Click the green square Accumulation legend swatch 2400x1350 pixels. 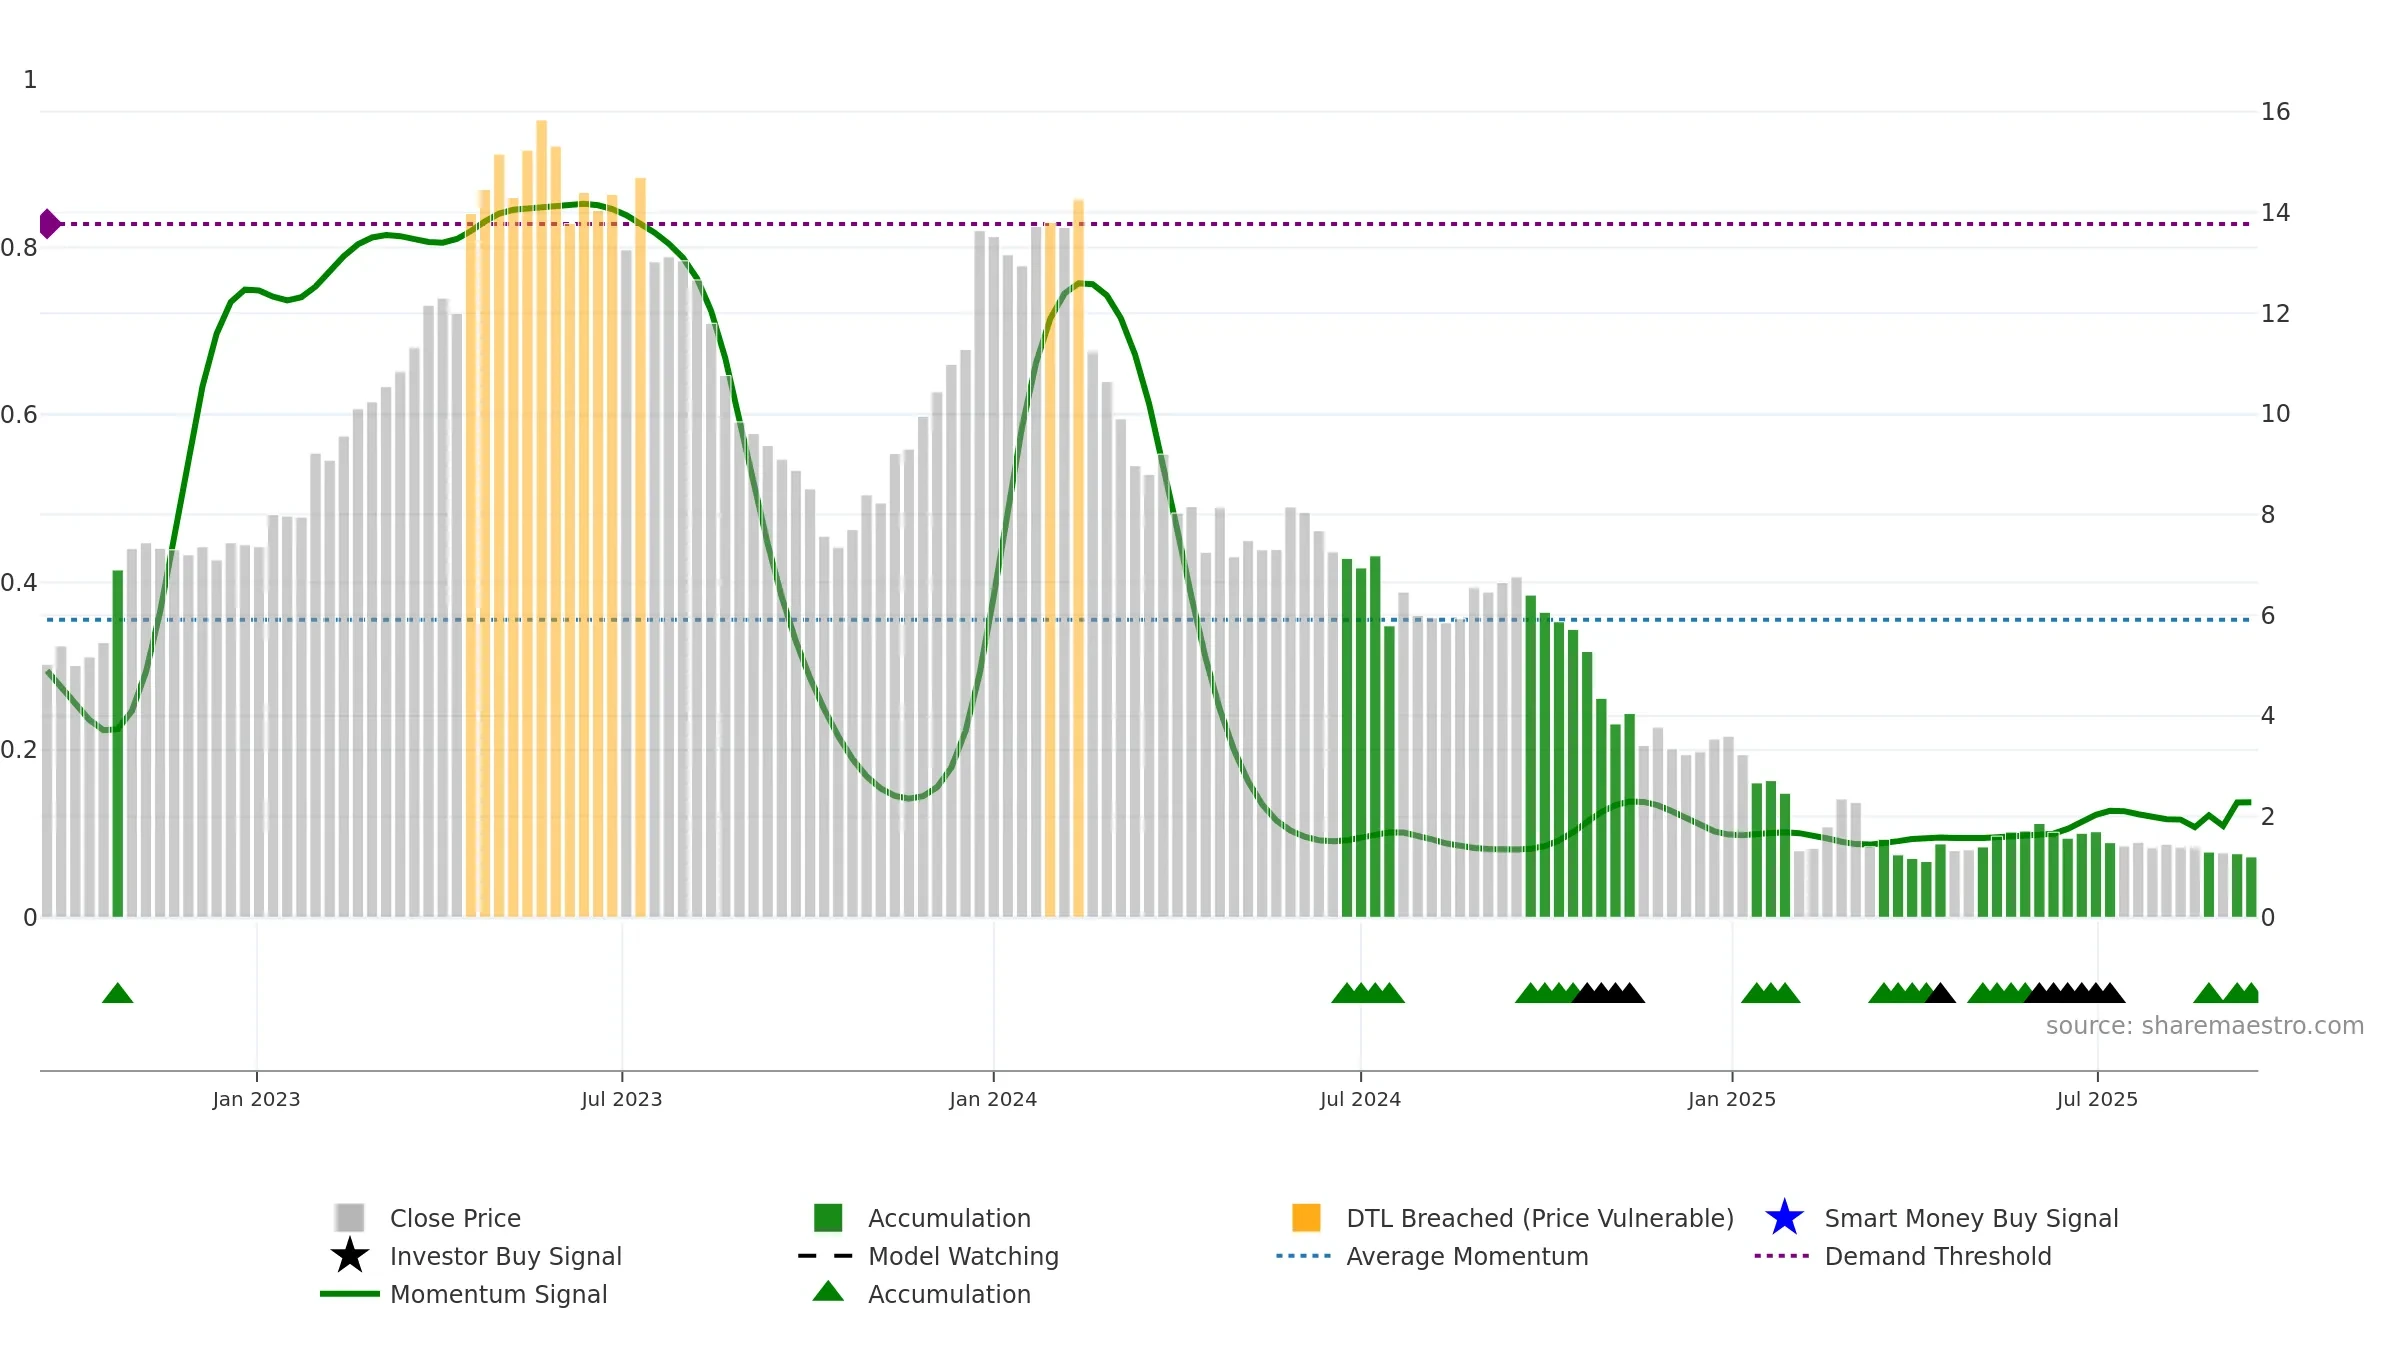(828, 1217)
